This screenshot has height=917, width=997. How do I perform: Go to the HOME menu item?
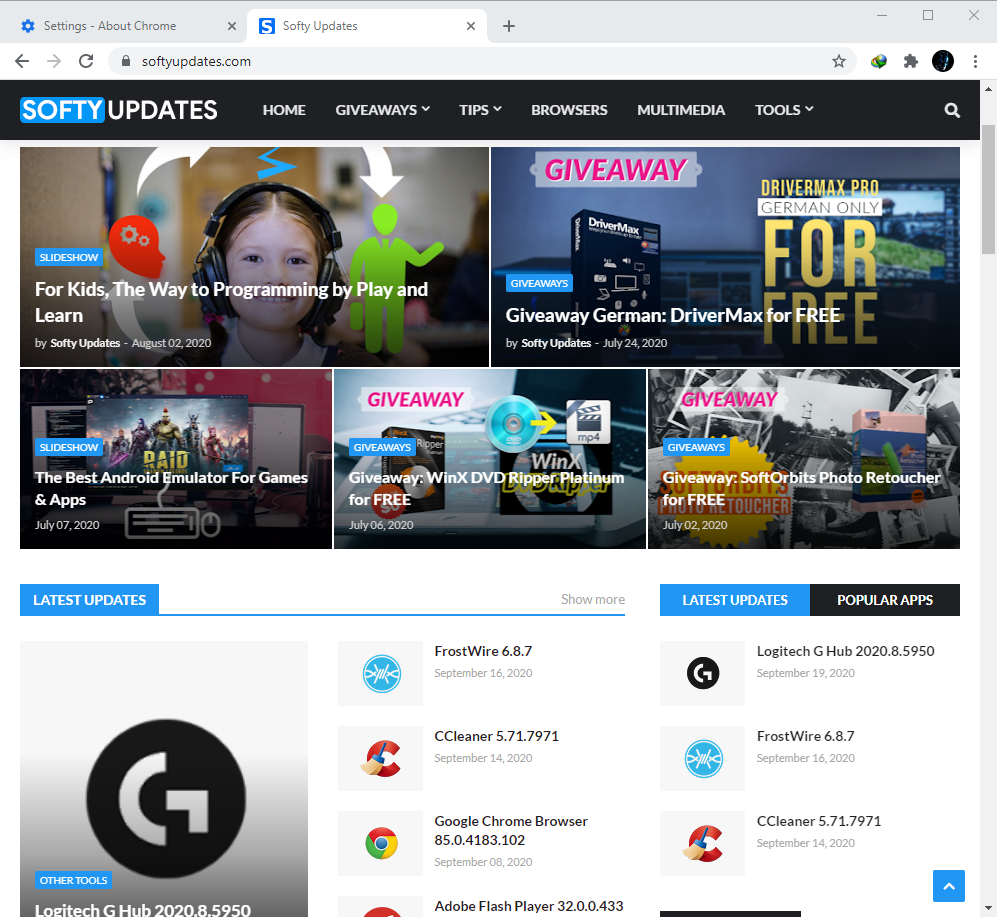tap(284, 110)
